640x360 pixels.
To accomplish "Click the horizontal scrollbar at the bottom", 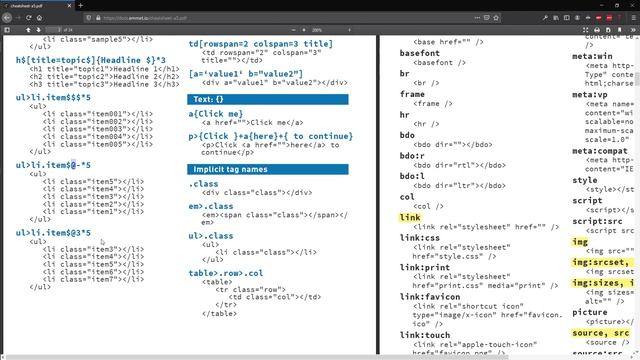I will tap(257, 357).
